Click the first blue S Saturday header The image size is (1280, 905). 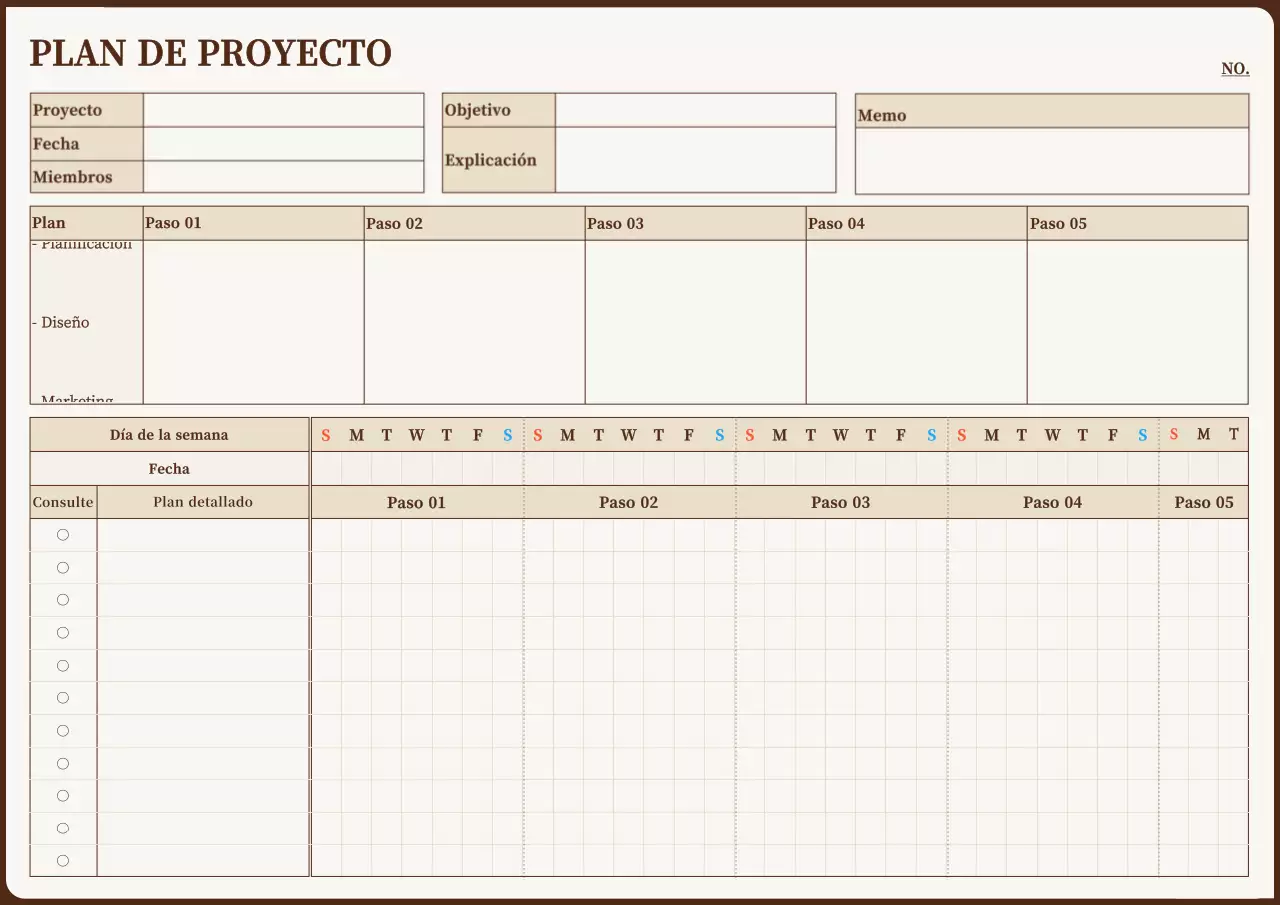click(507, 434)
